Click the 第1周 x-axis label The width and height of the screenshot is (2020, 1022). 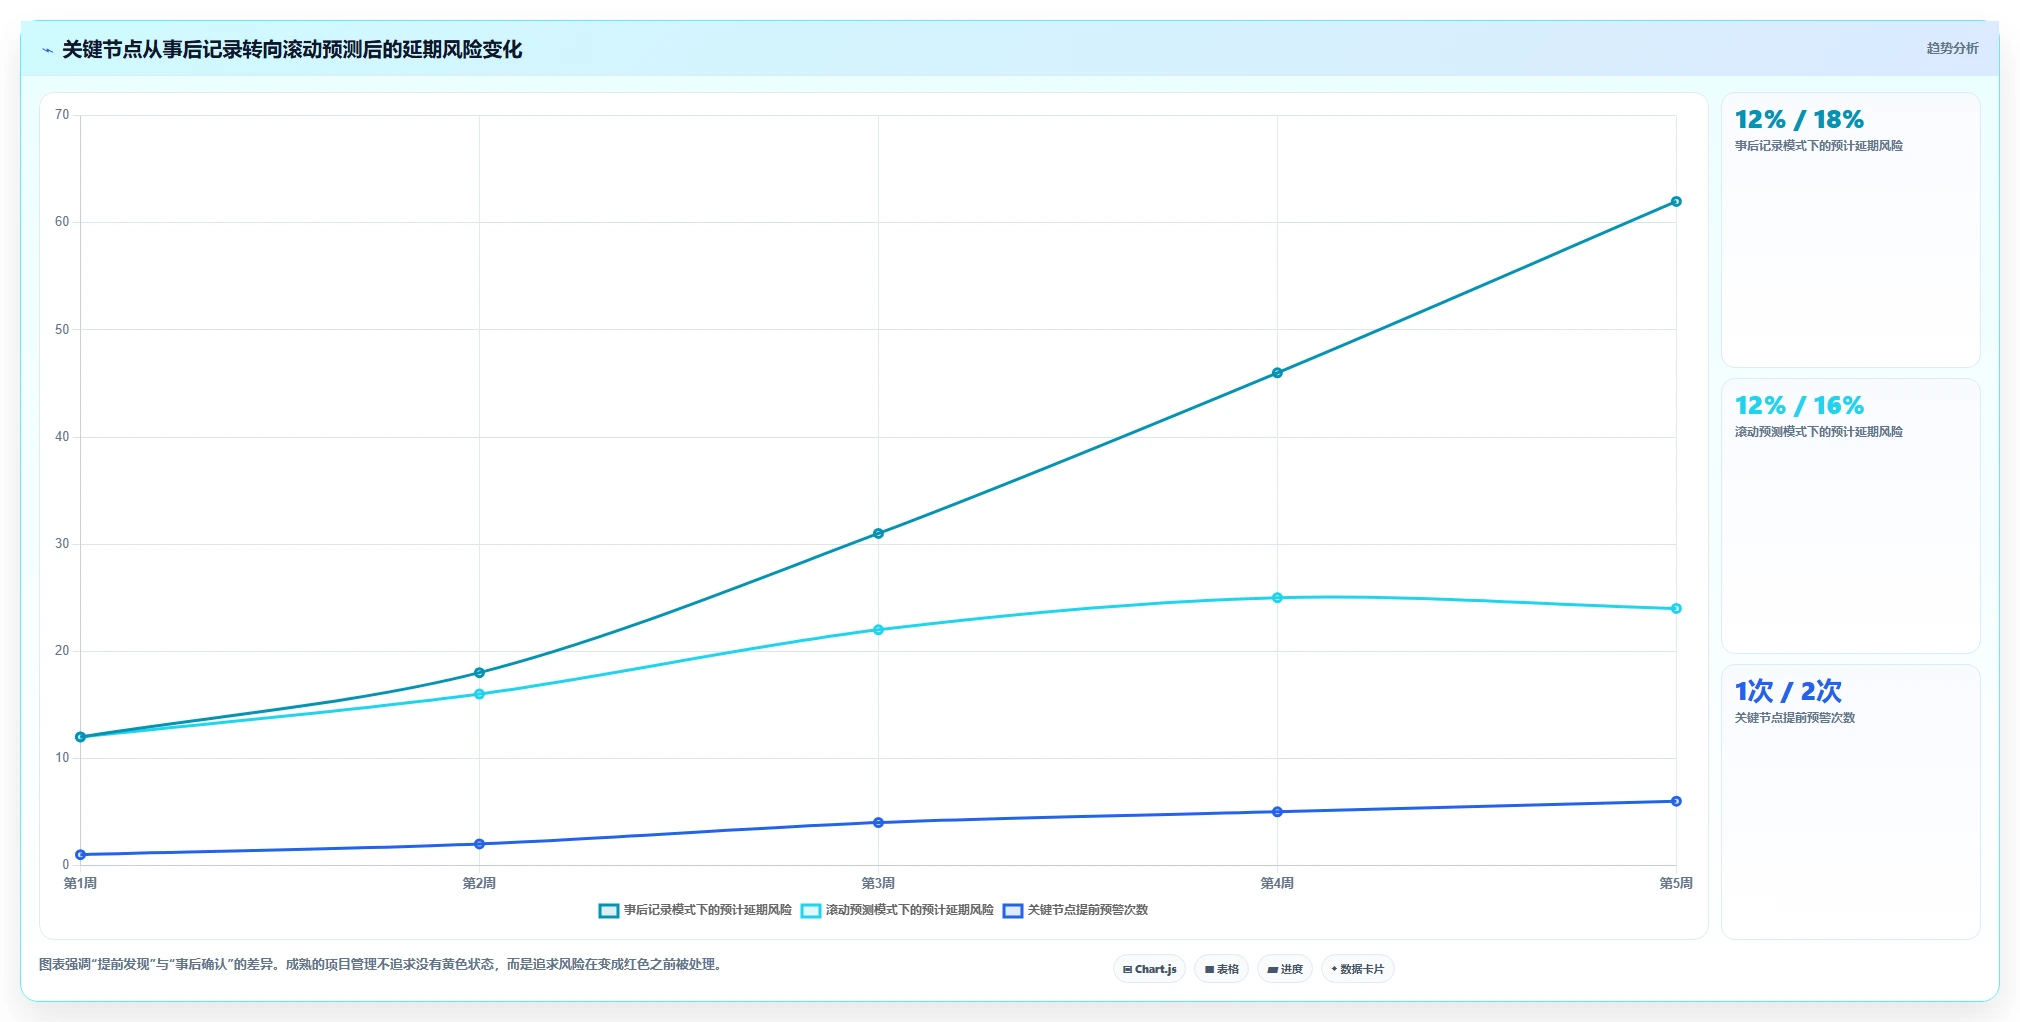80,883
